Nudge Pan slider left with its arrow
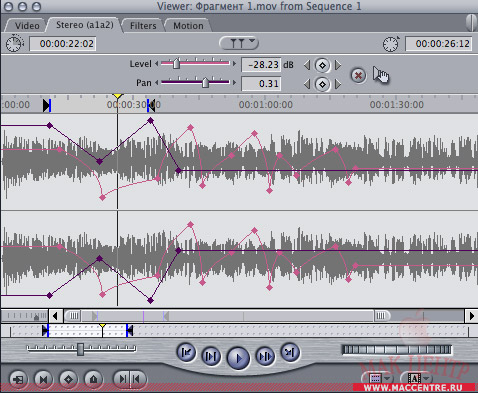Image resolution: width=478 pixels, height=393 pixels. click(157, 82)
